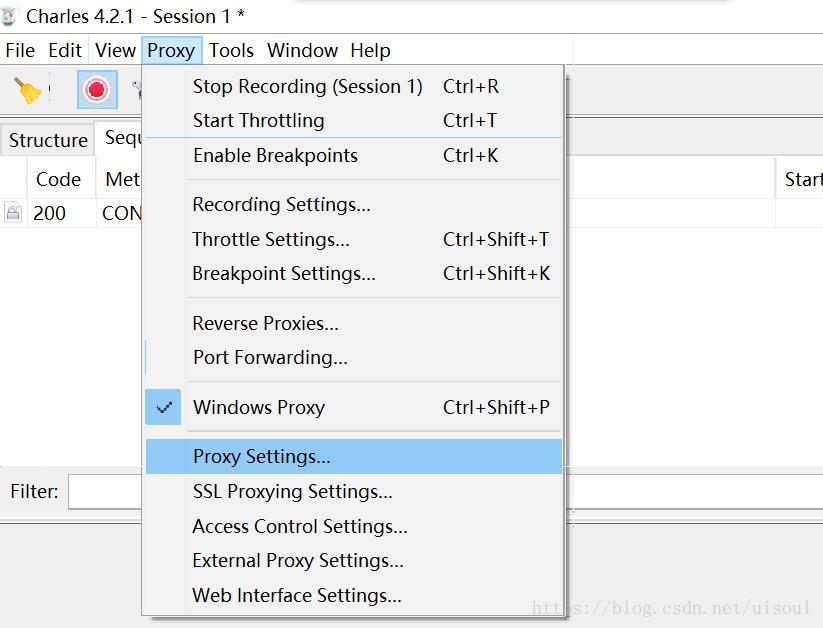Open the Help menu
The height and width of the screenshot is (628, 823).
pos(370,50)
